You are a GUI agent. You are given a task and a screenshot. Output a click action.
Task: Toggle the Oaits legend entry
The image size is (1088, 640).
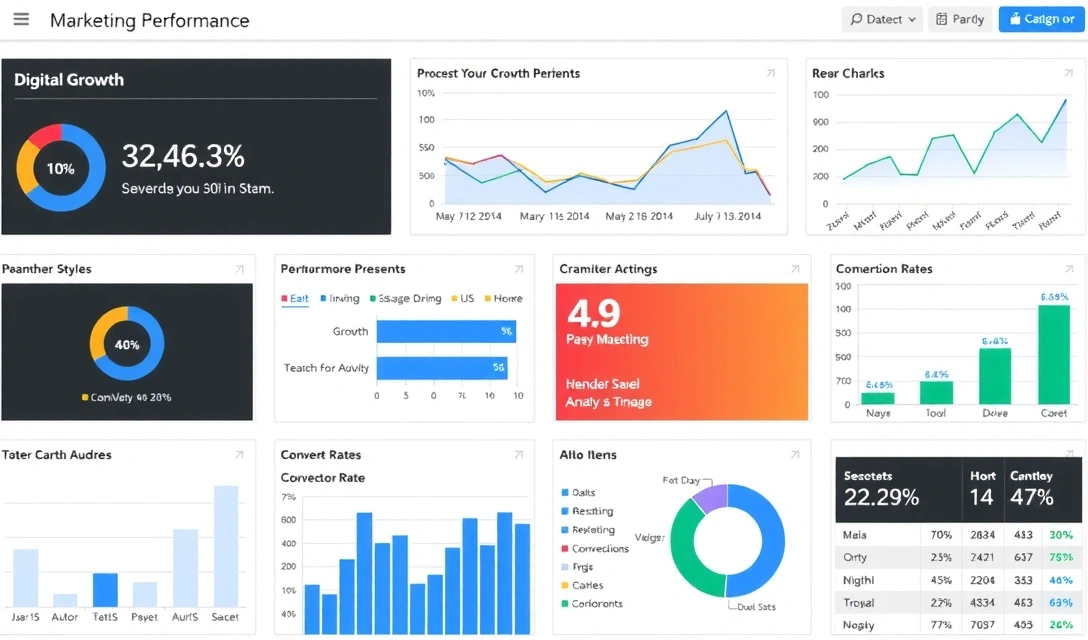coord(583,493)
